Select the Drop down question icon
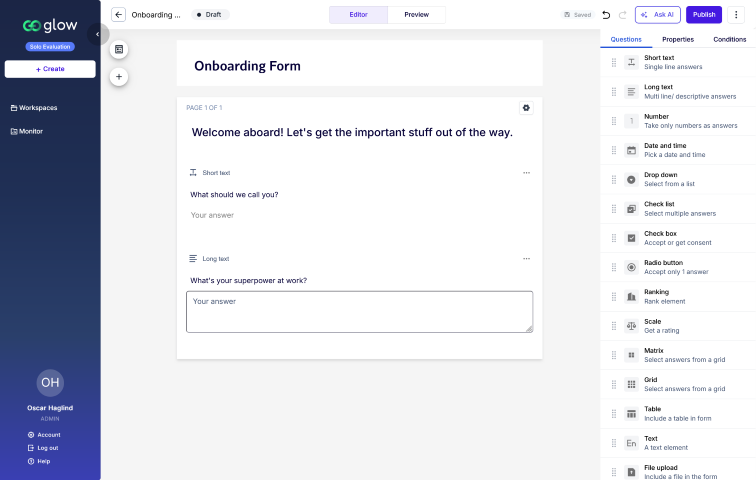Screen dimensions: 756x480 631,180
